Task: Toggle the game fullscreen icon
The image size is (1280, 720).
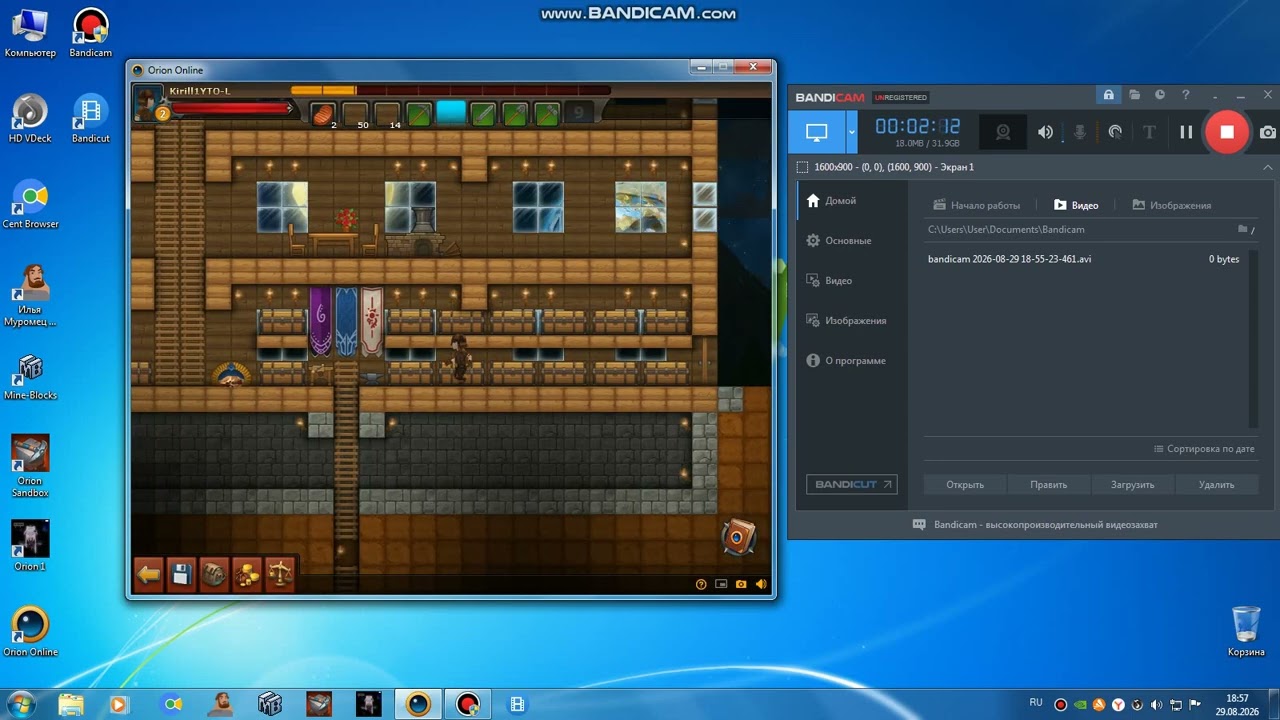Action: [721, 584]
